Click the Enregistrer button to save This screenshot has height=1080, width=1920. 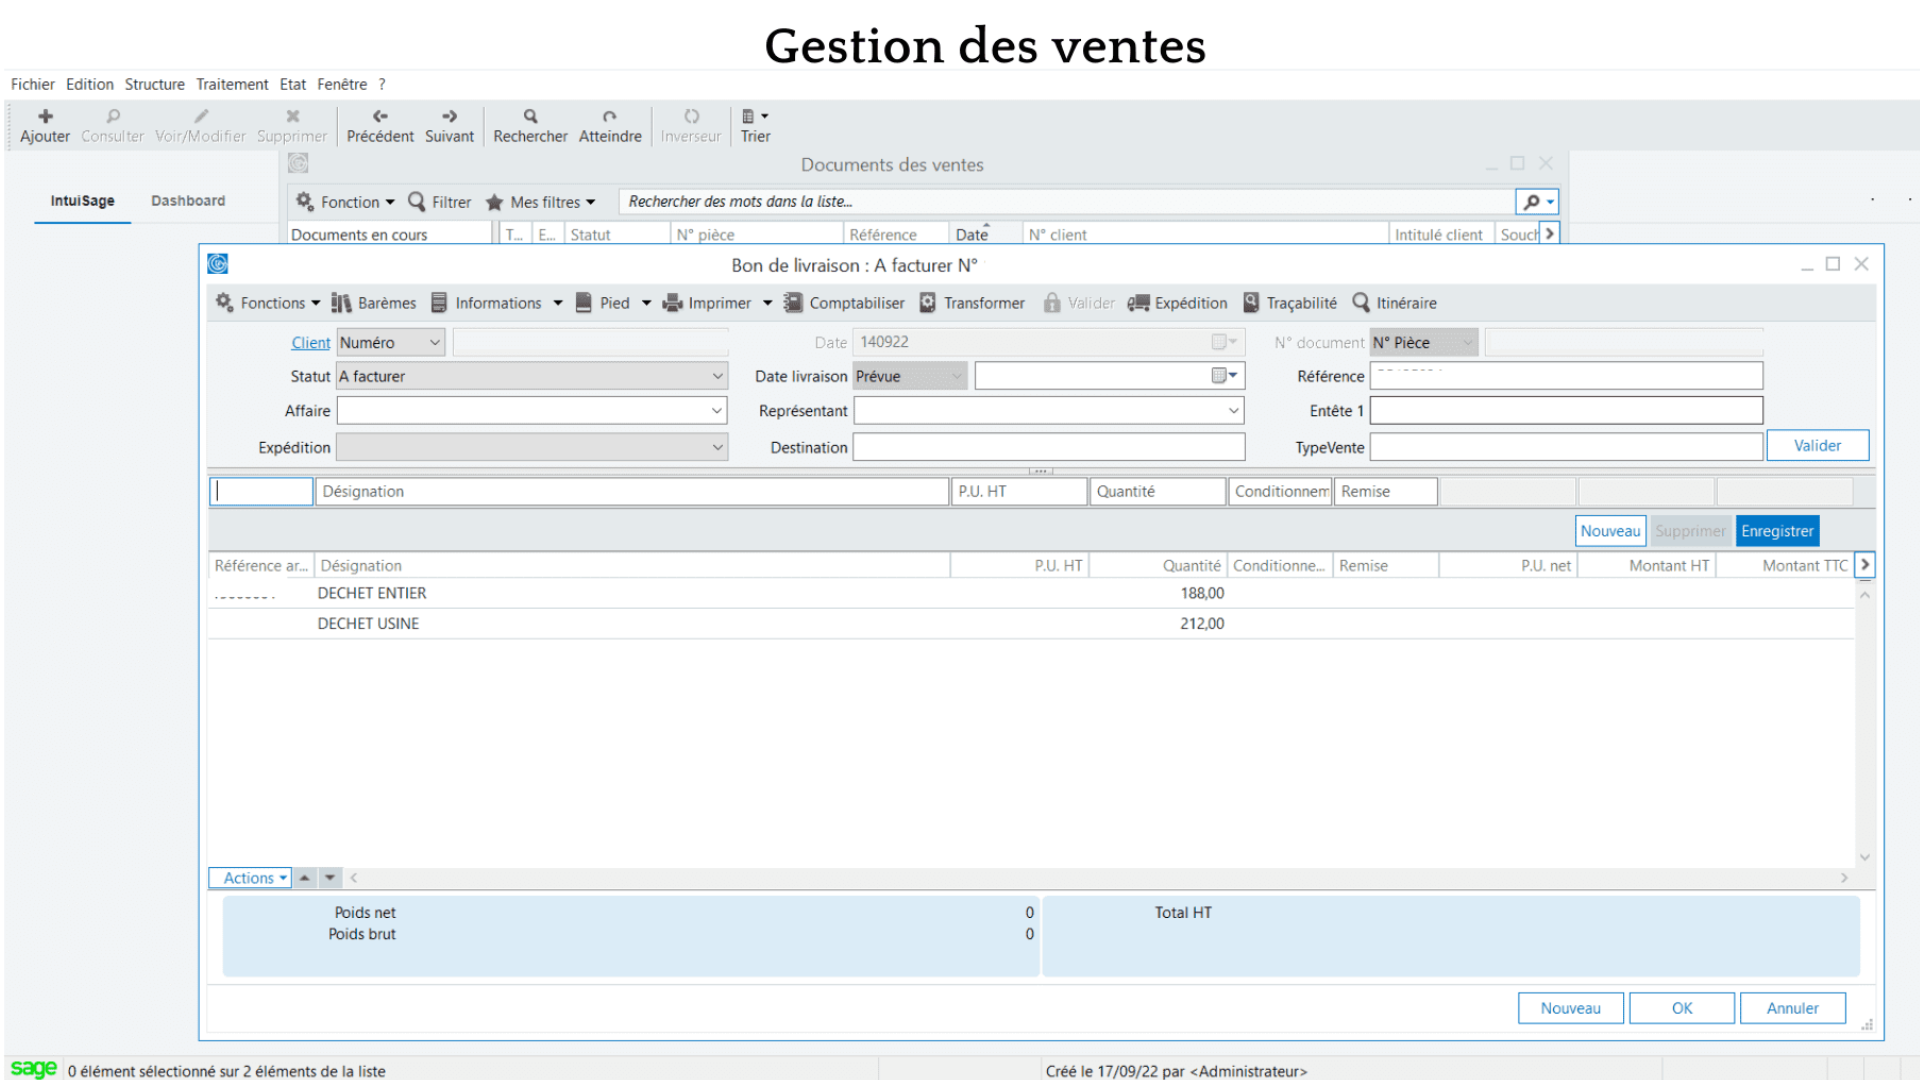[x=1776, y=530]
